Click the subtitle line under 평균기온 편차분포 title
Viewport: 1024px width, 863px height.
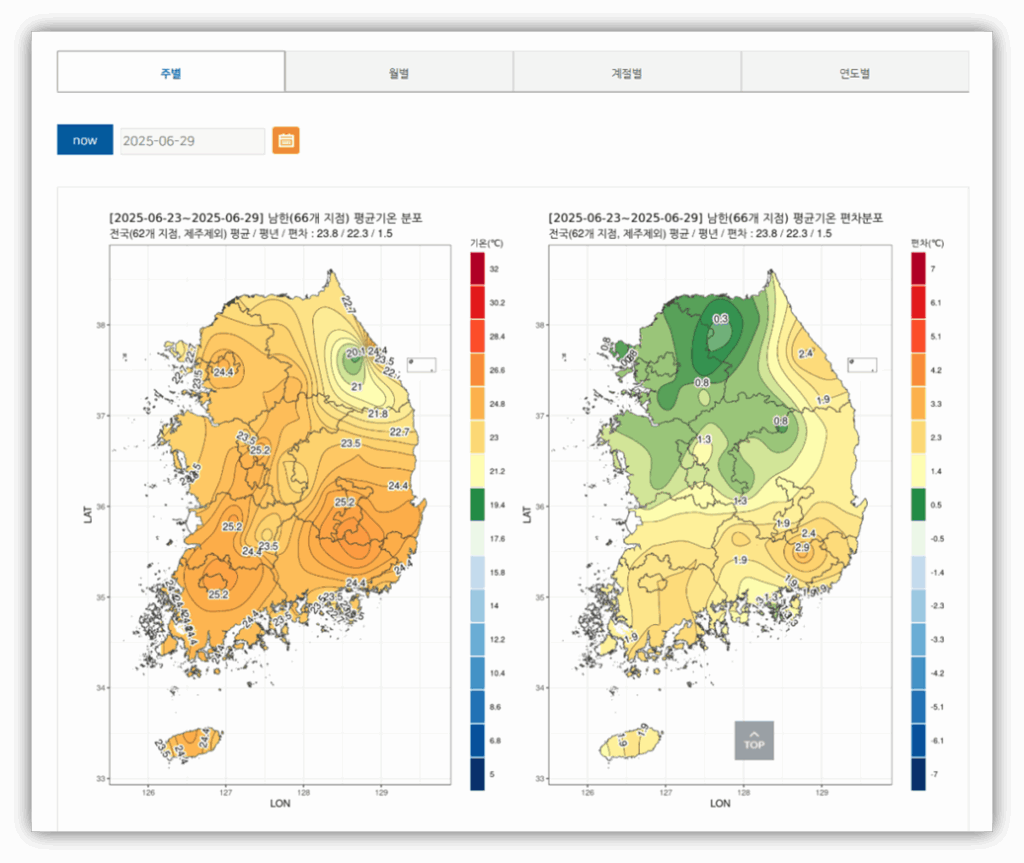(690, 233)
